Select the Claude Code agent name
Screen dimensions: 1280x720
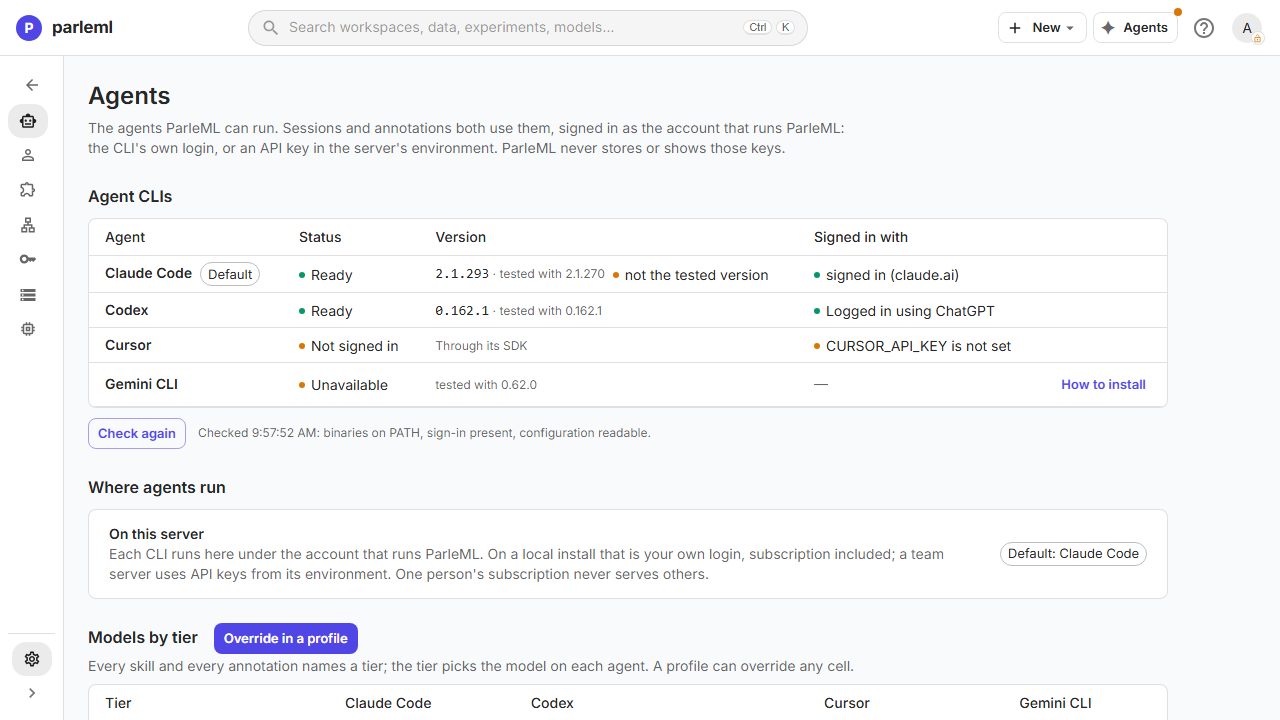click(x=148, y=274)
